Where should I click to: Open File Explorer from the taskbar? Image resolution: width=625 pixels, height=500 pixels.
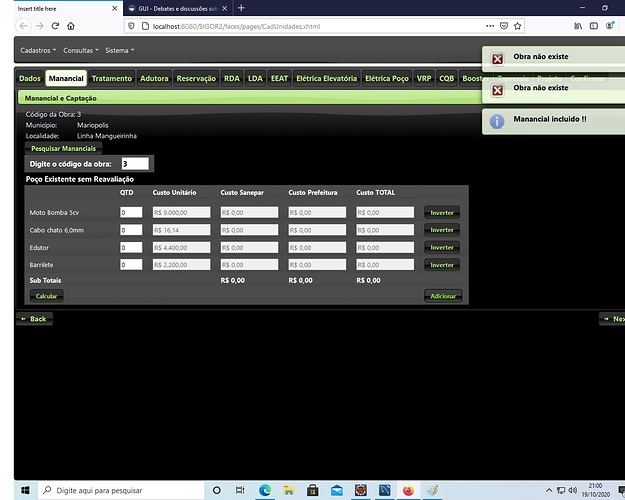click(x=289, y=490)
